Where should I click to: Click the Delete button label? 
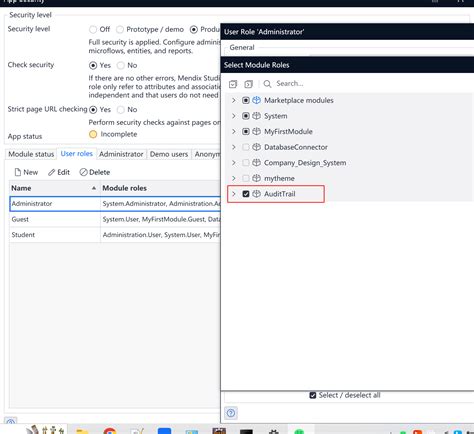pos(100,172)
